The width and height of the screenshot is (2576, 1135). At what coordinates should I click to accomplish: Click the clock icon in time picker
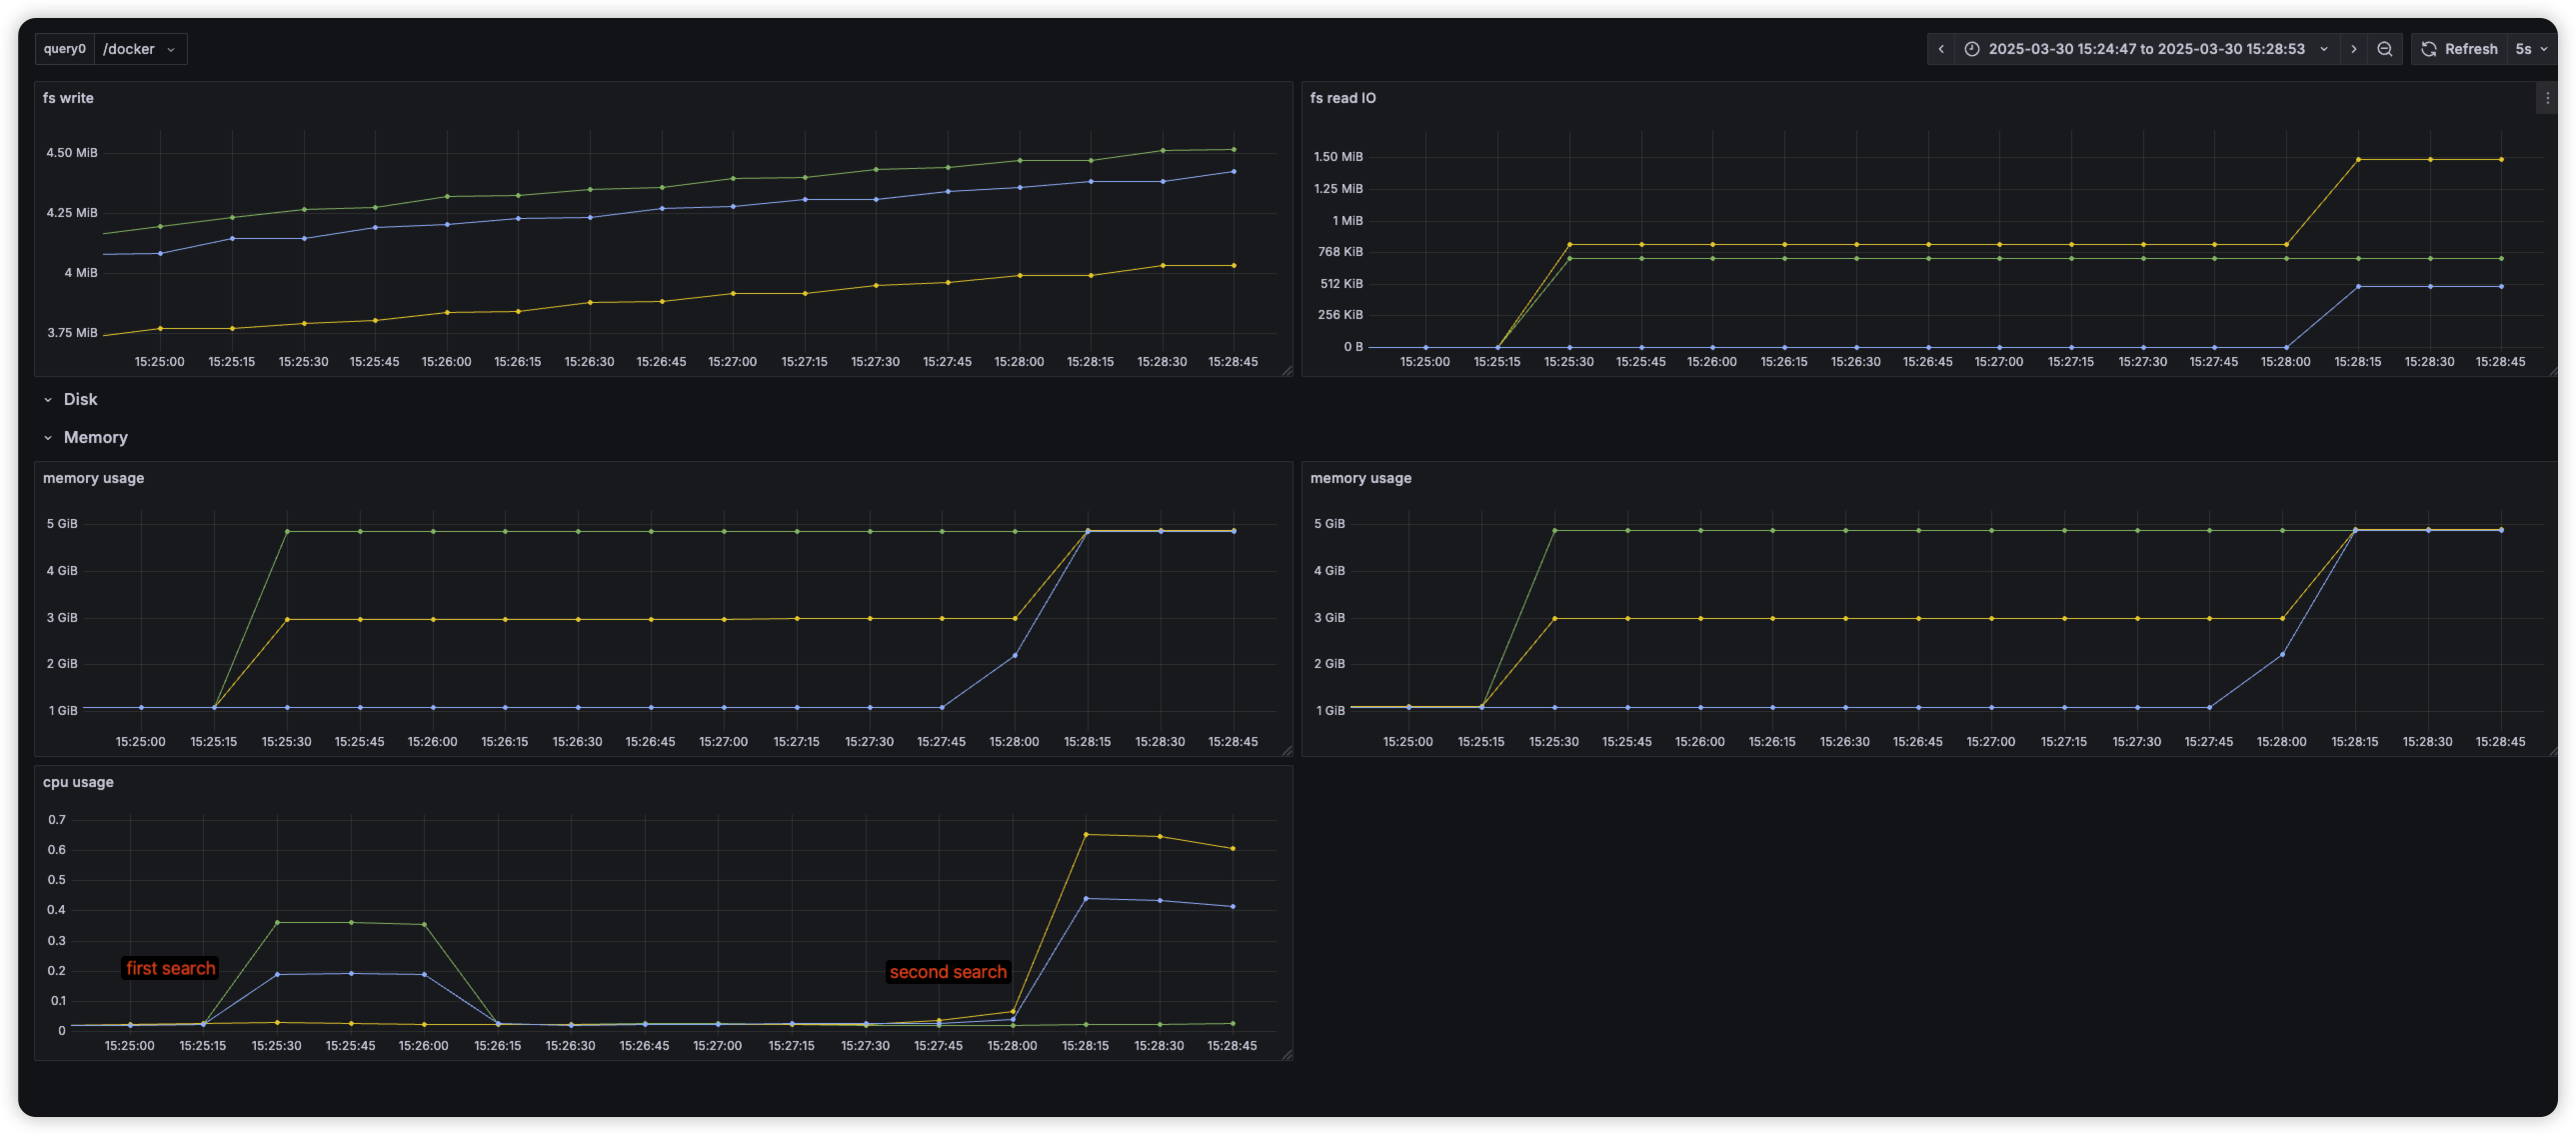(x=1971, y=49)
